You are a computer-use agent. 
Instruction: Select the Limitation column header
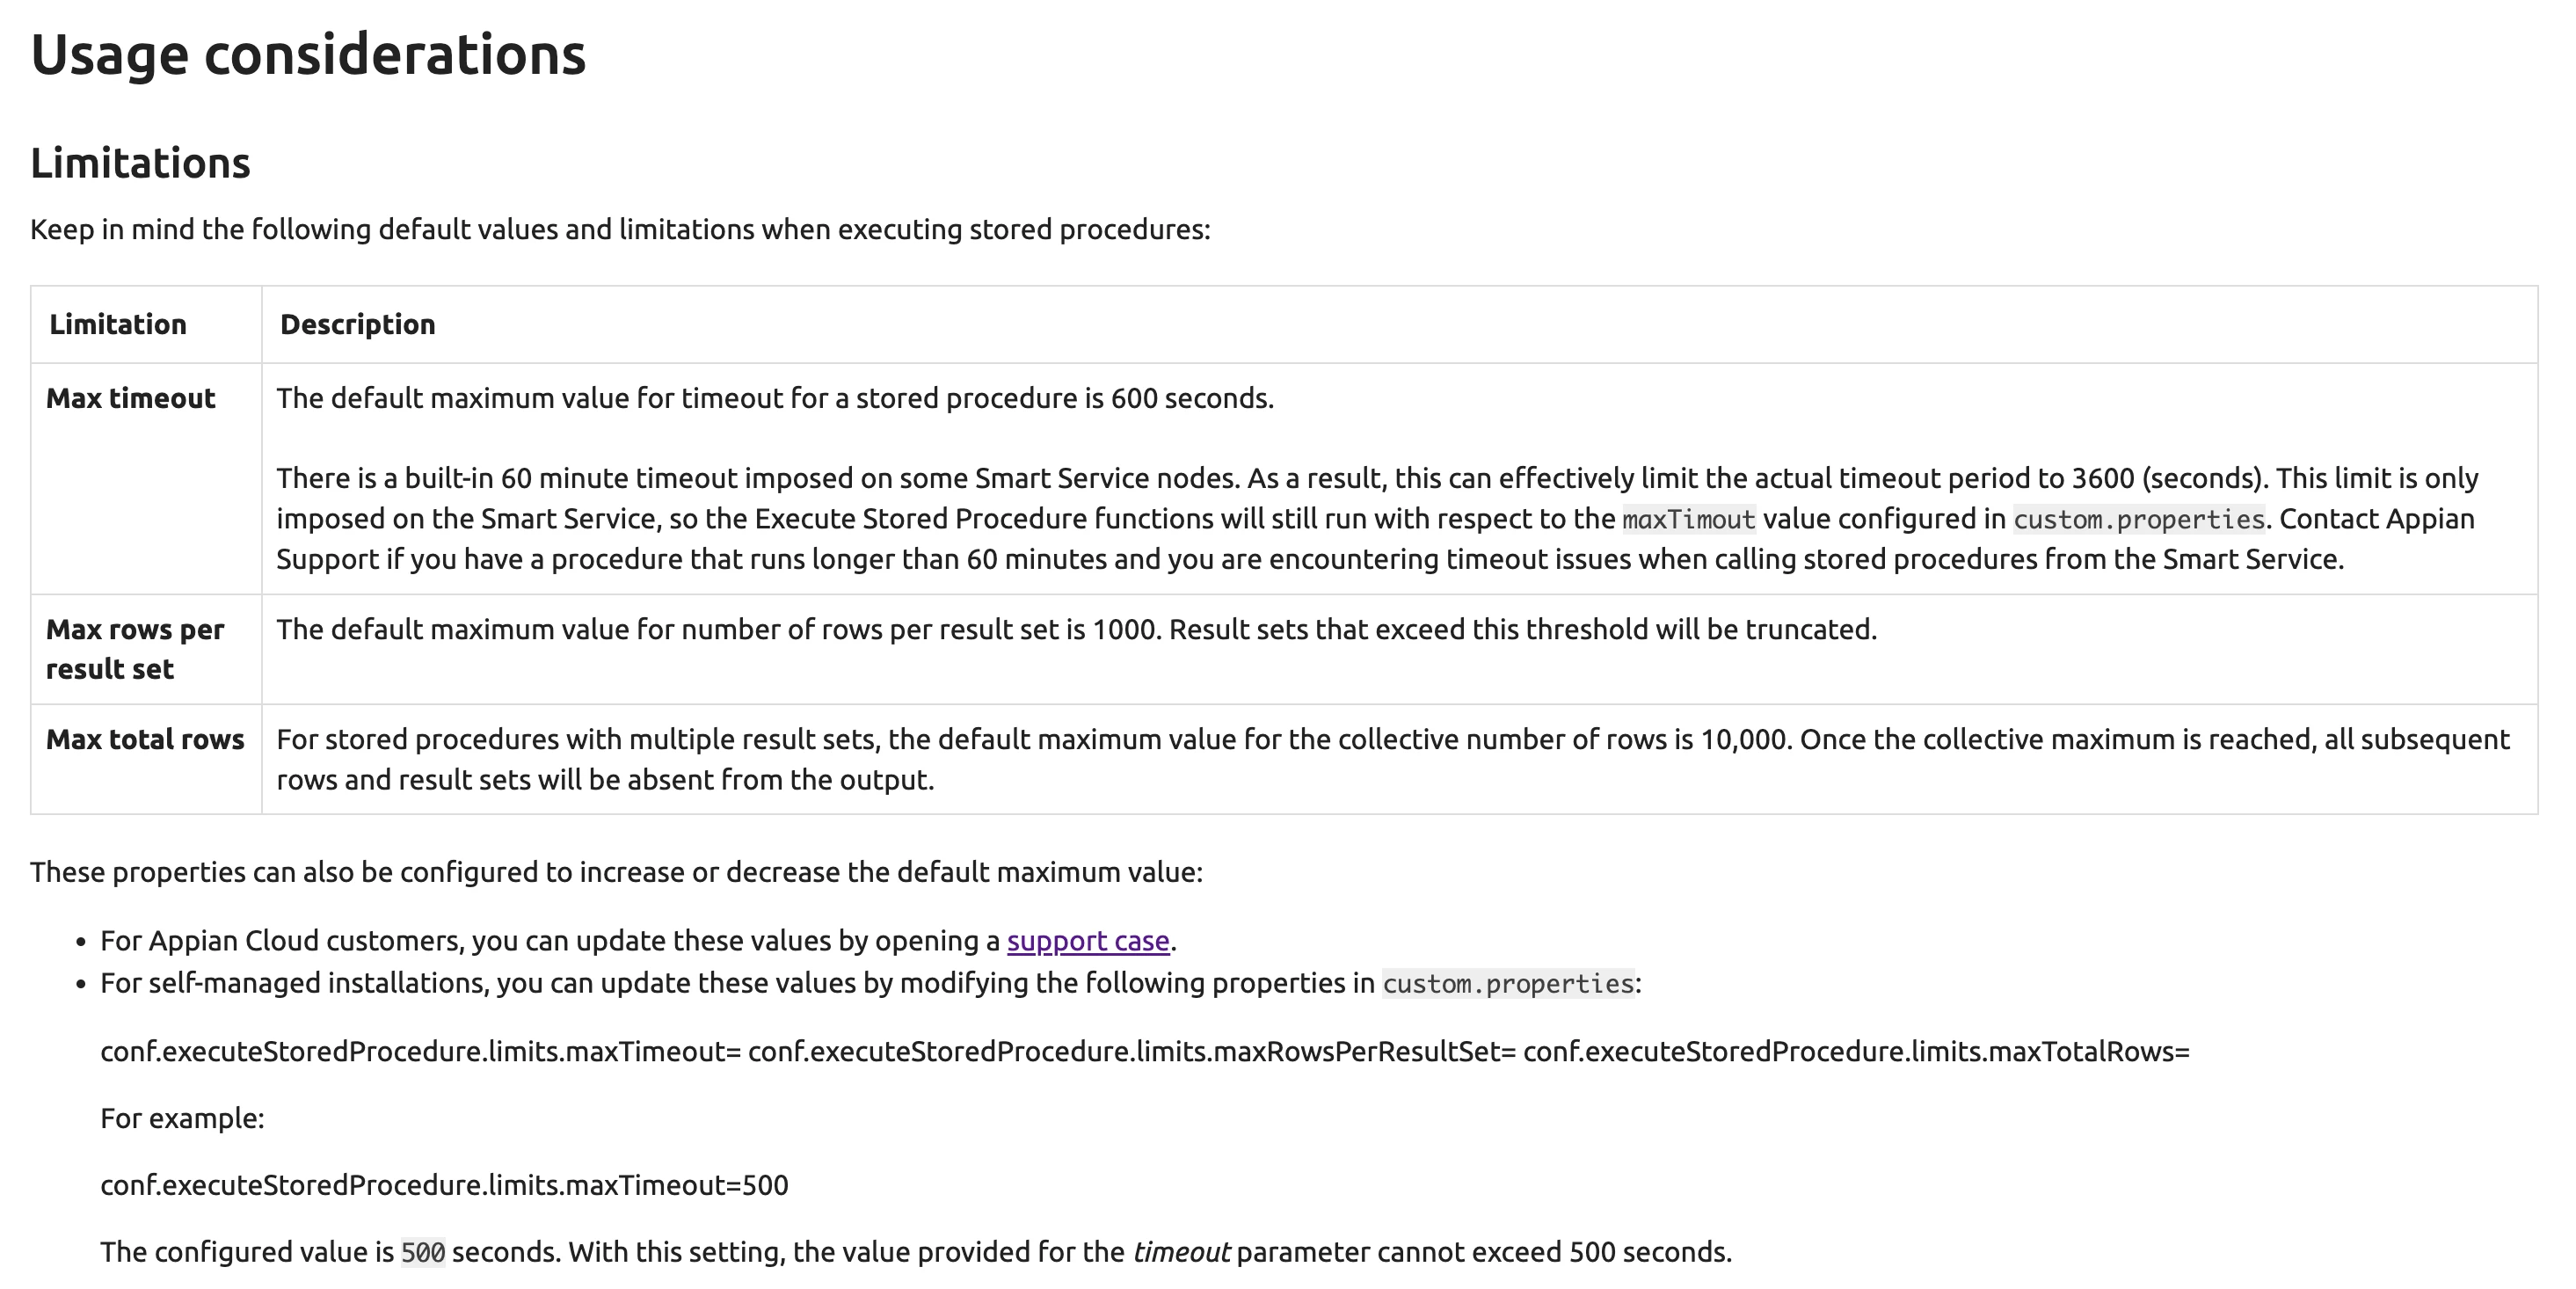coord(118,324)
